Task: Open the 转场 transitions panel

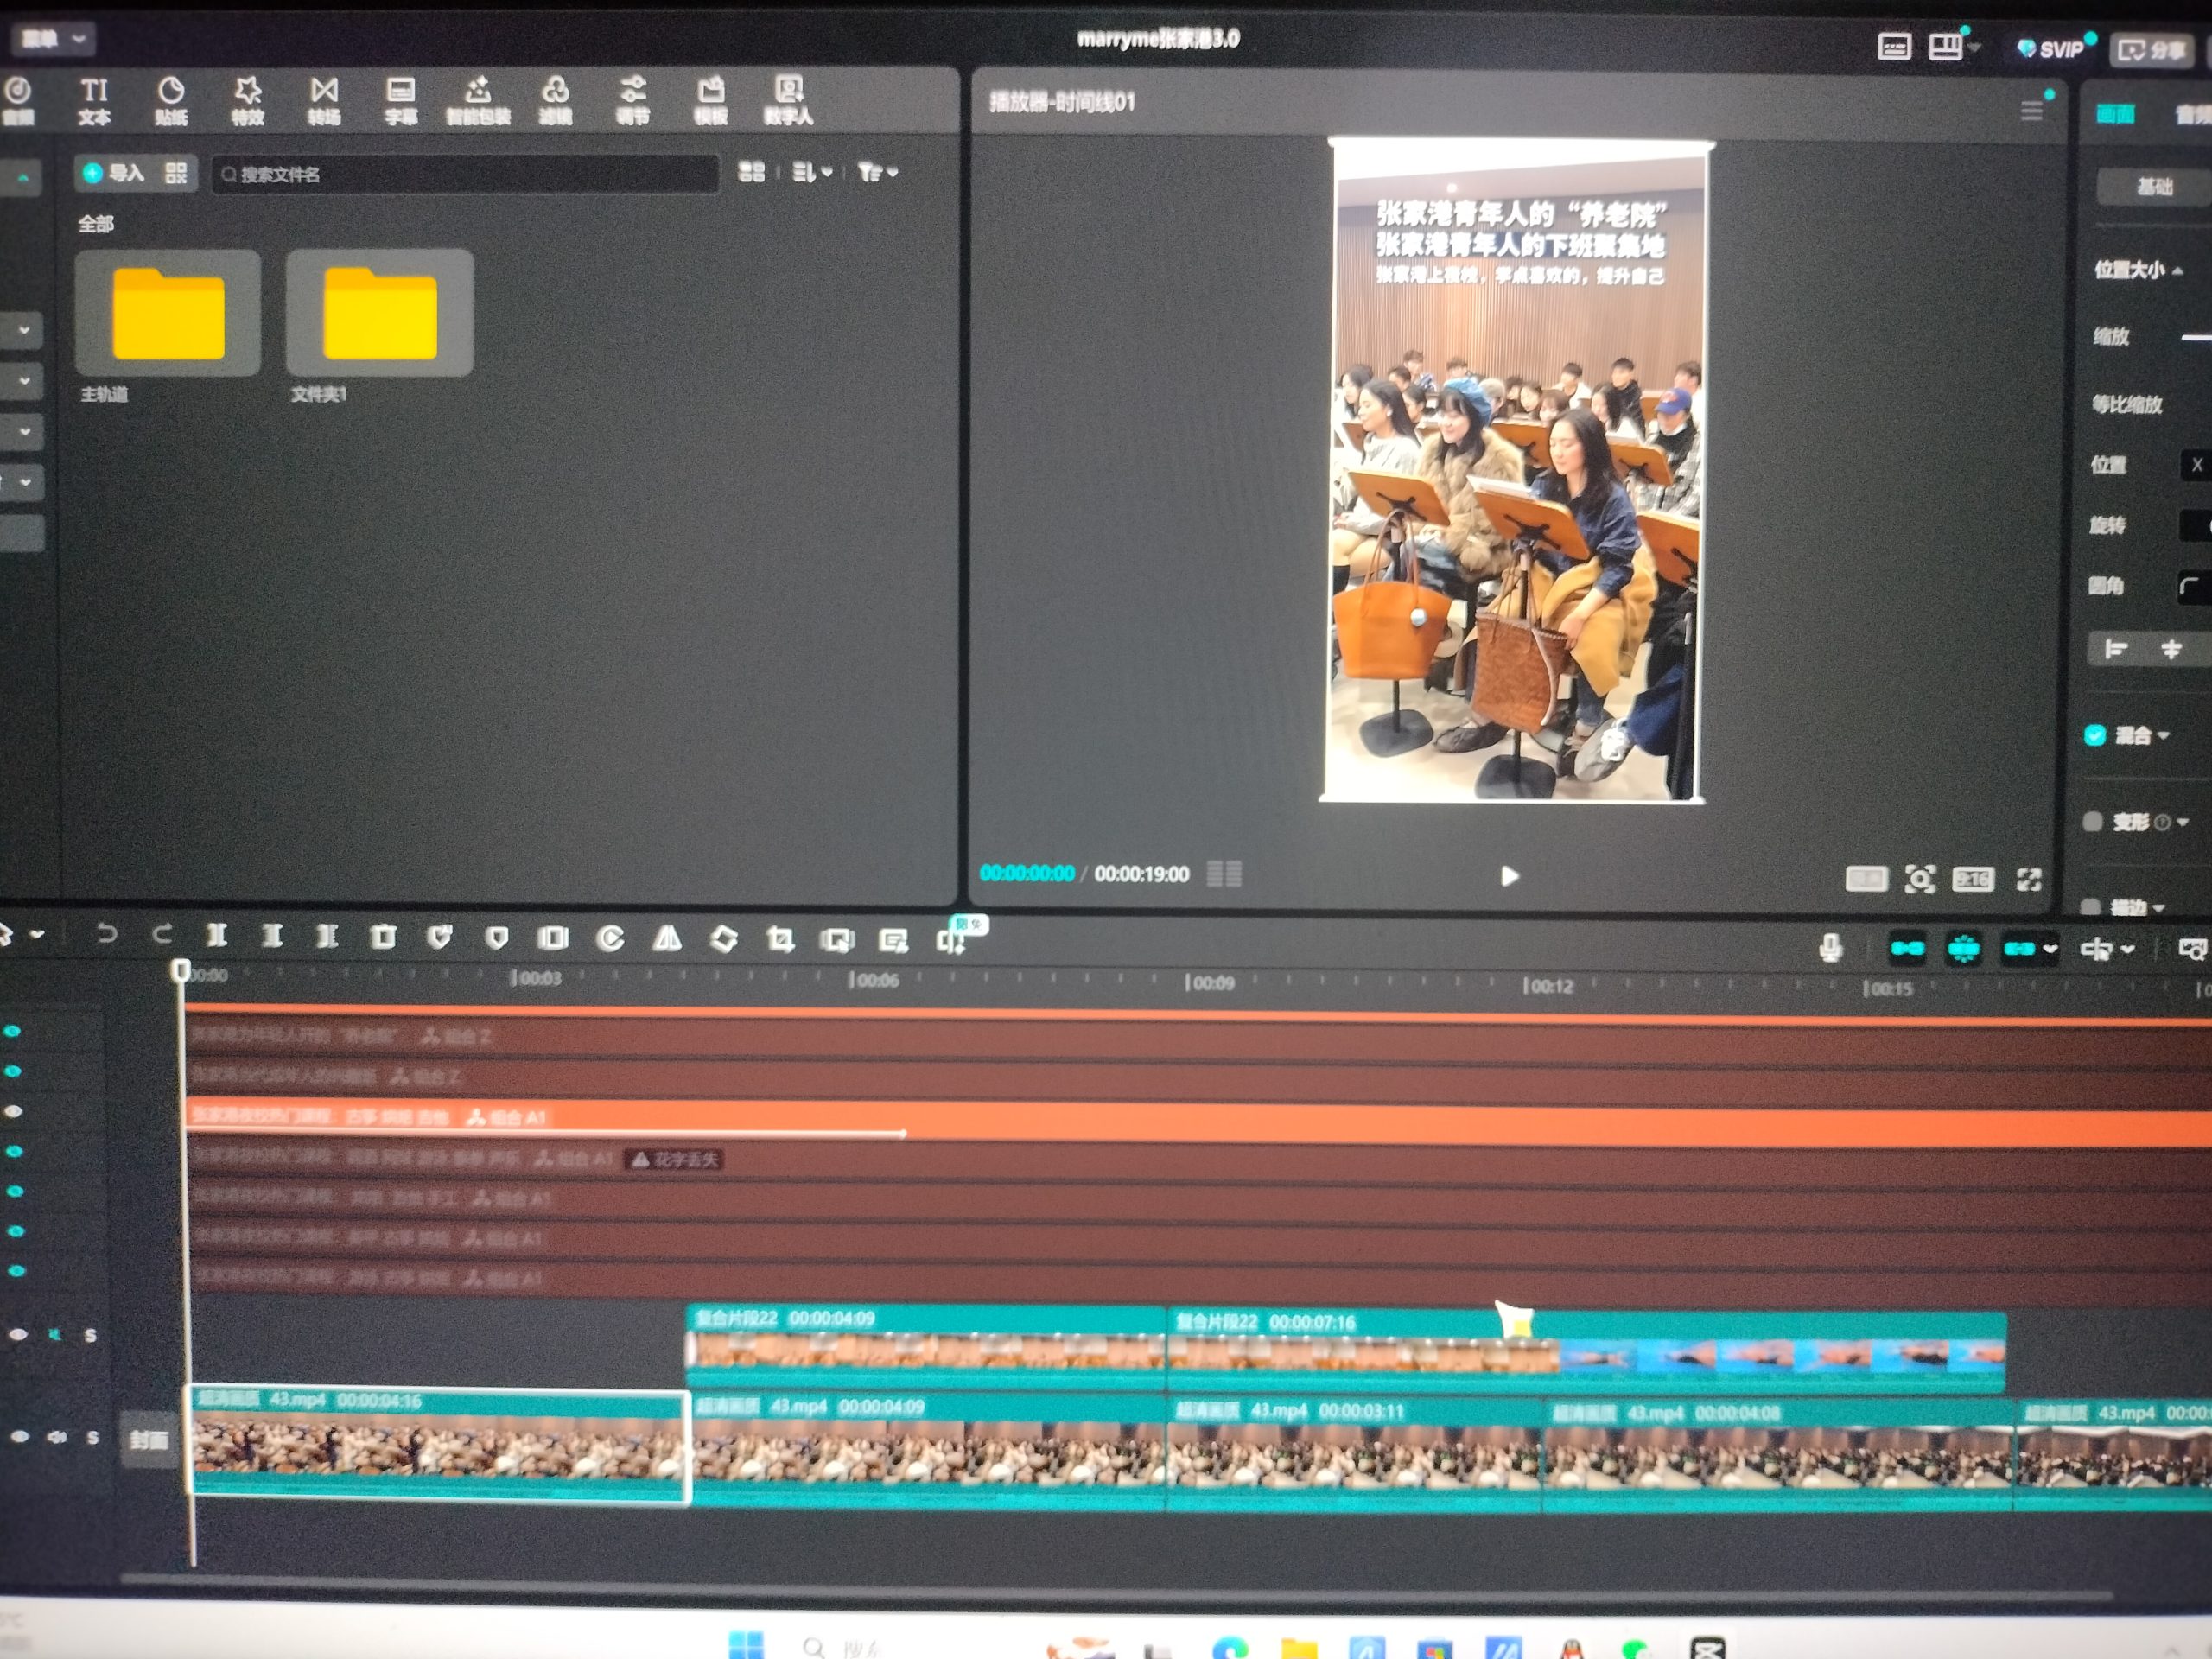Action: pyautogui.click(x=324, y=101)
